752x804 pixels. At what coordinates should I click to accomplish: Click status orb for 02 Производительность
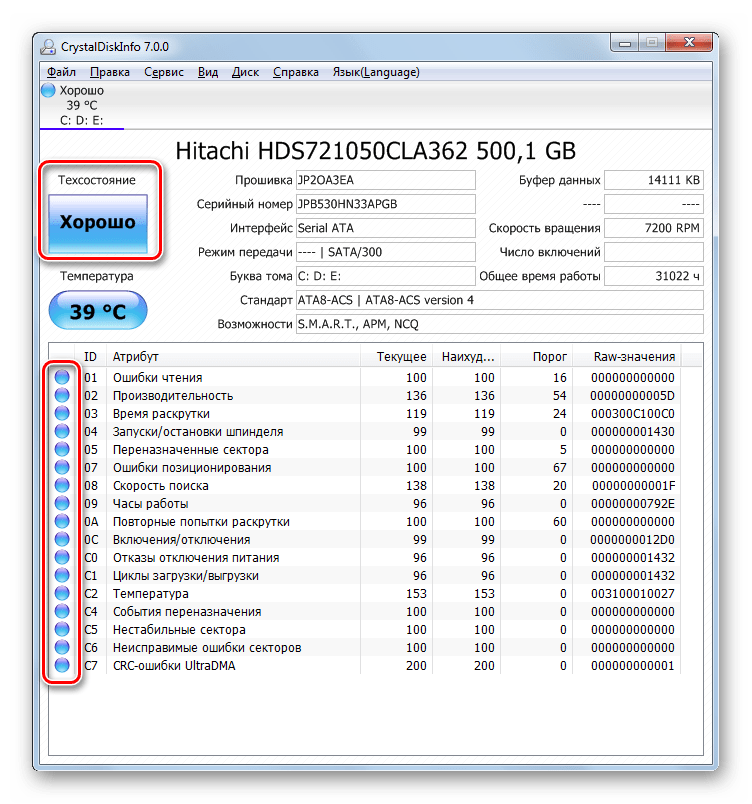(x=62, y=395)
